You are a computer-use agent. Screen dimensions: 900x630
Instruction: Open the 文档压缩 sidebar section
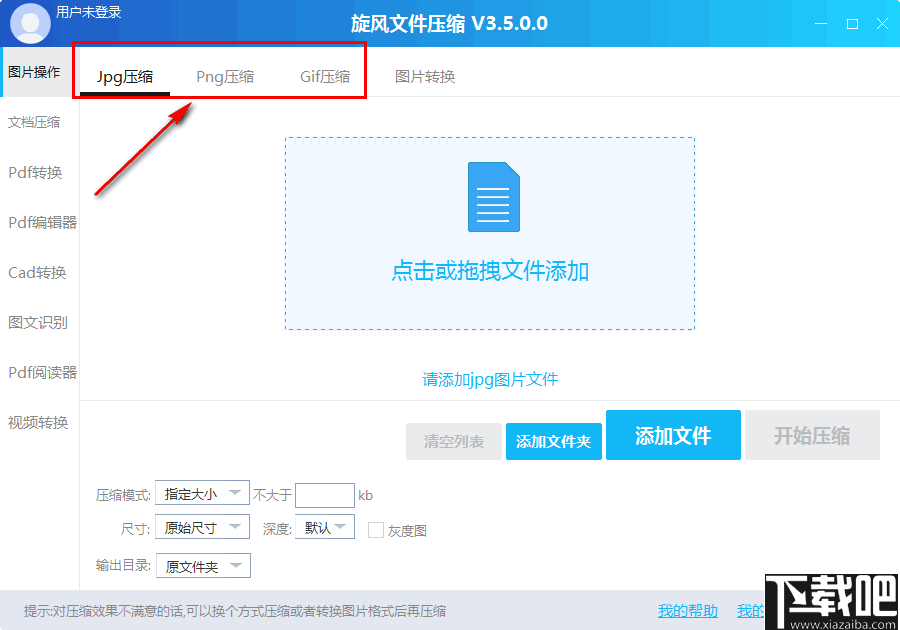(x=34, y=122)
